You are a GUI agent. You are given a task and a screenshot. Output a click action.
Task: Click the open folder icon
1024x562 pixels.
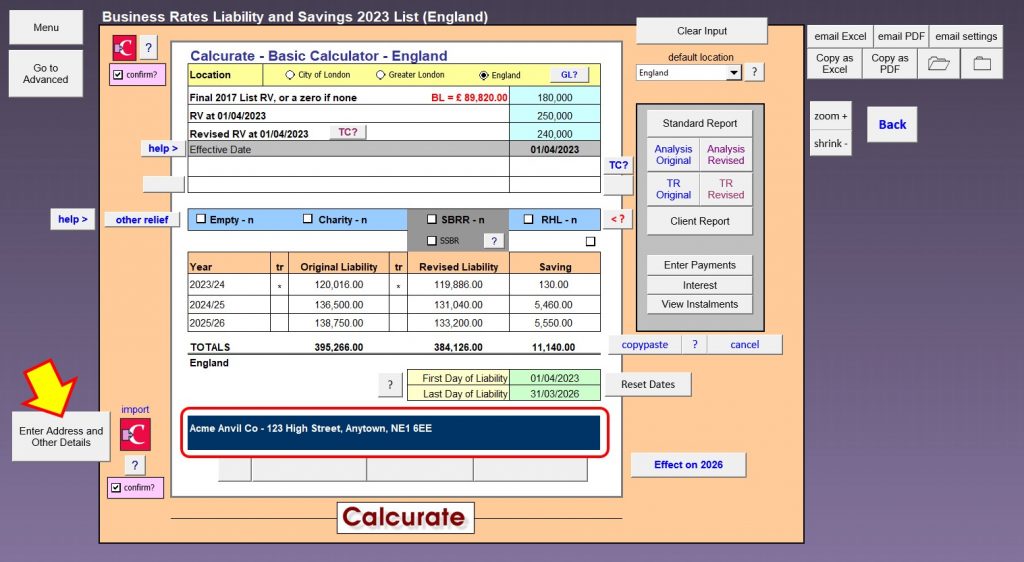pos(937,64)
